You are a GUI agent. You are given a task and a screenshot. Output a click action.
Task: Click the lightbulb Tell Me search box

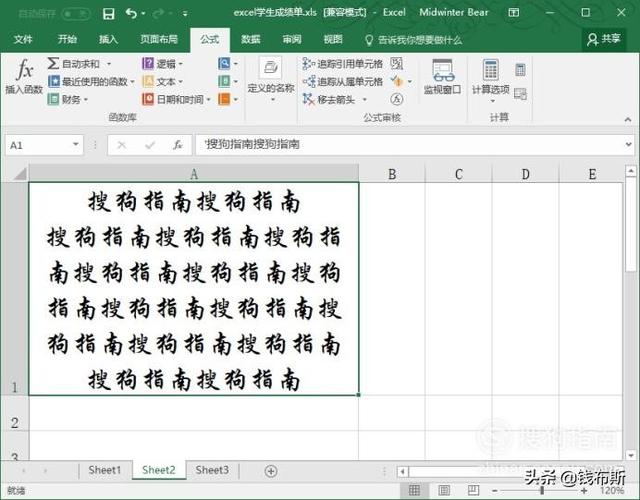(x=413, y=40)
